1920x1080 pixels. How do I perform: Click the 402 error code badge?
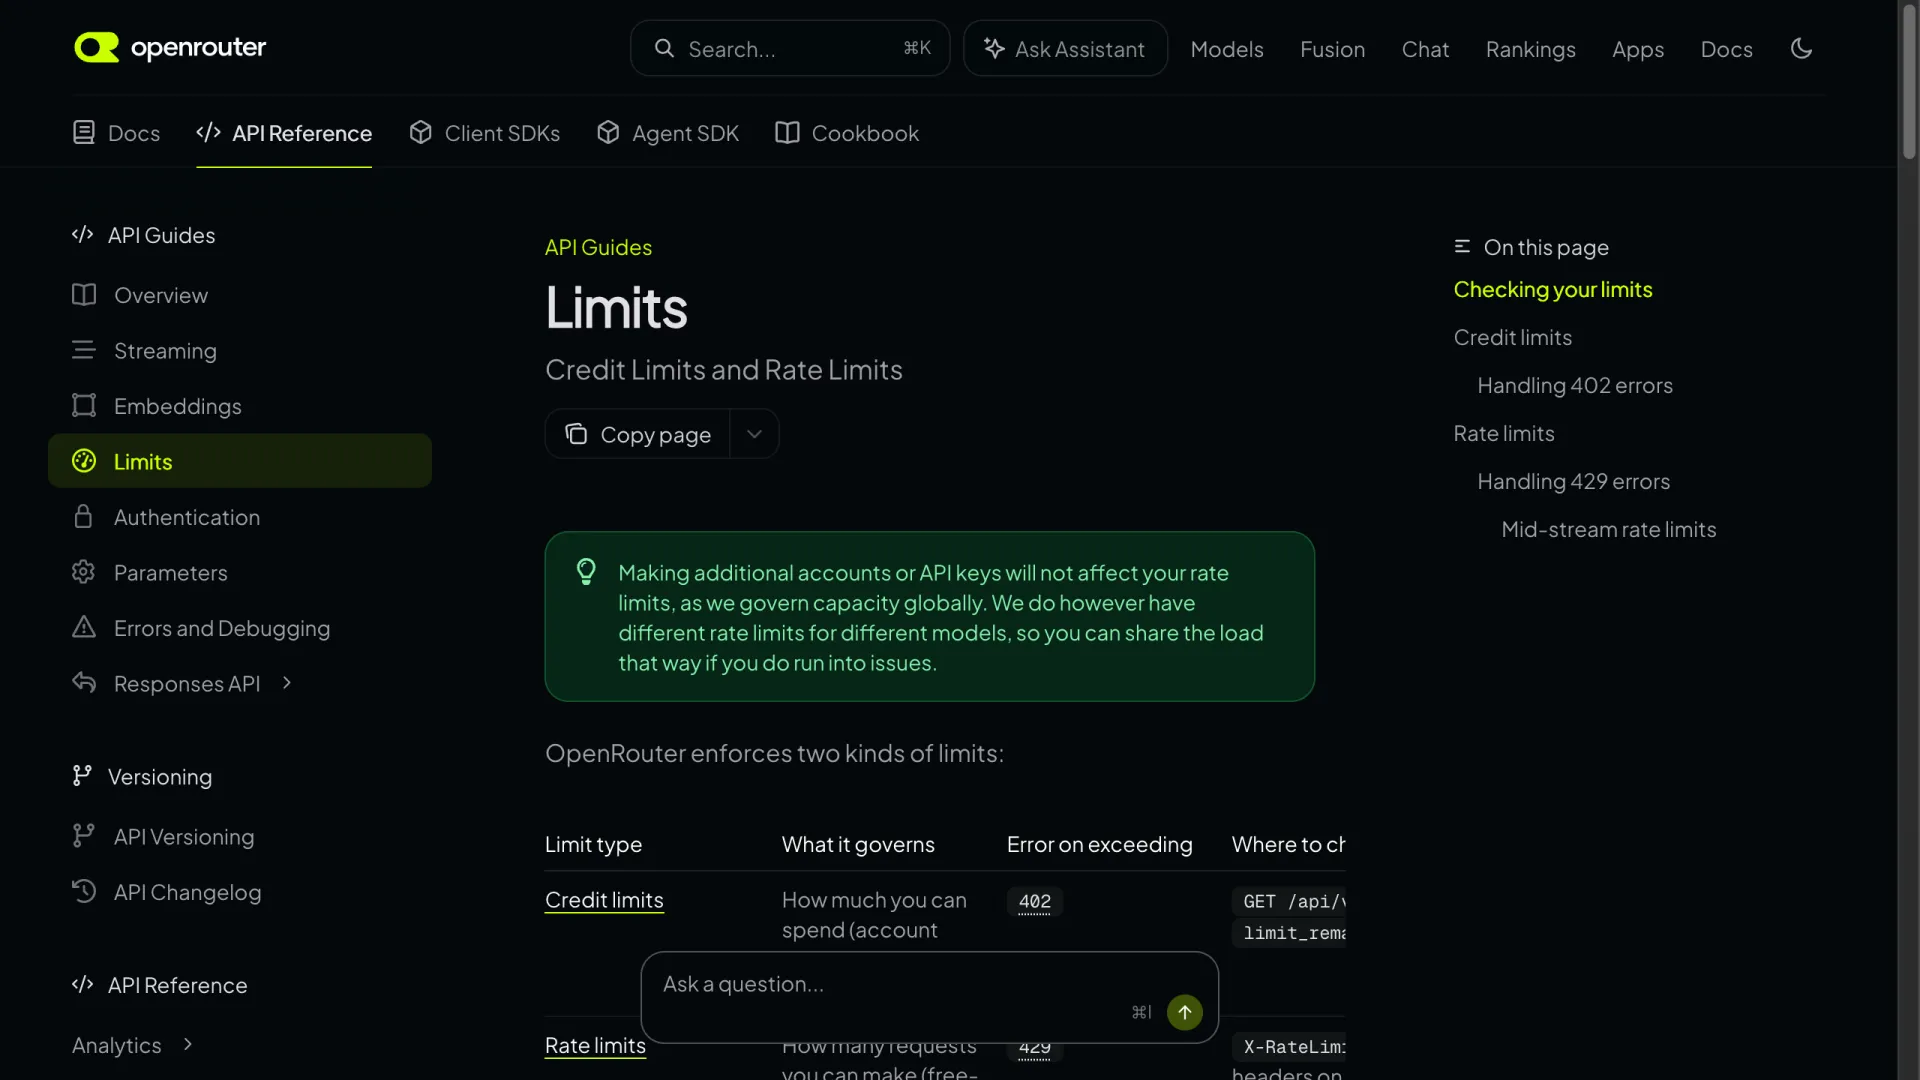coord(1034,901)
